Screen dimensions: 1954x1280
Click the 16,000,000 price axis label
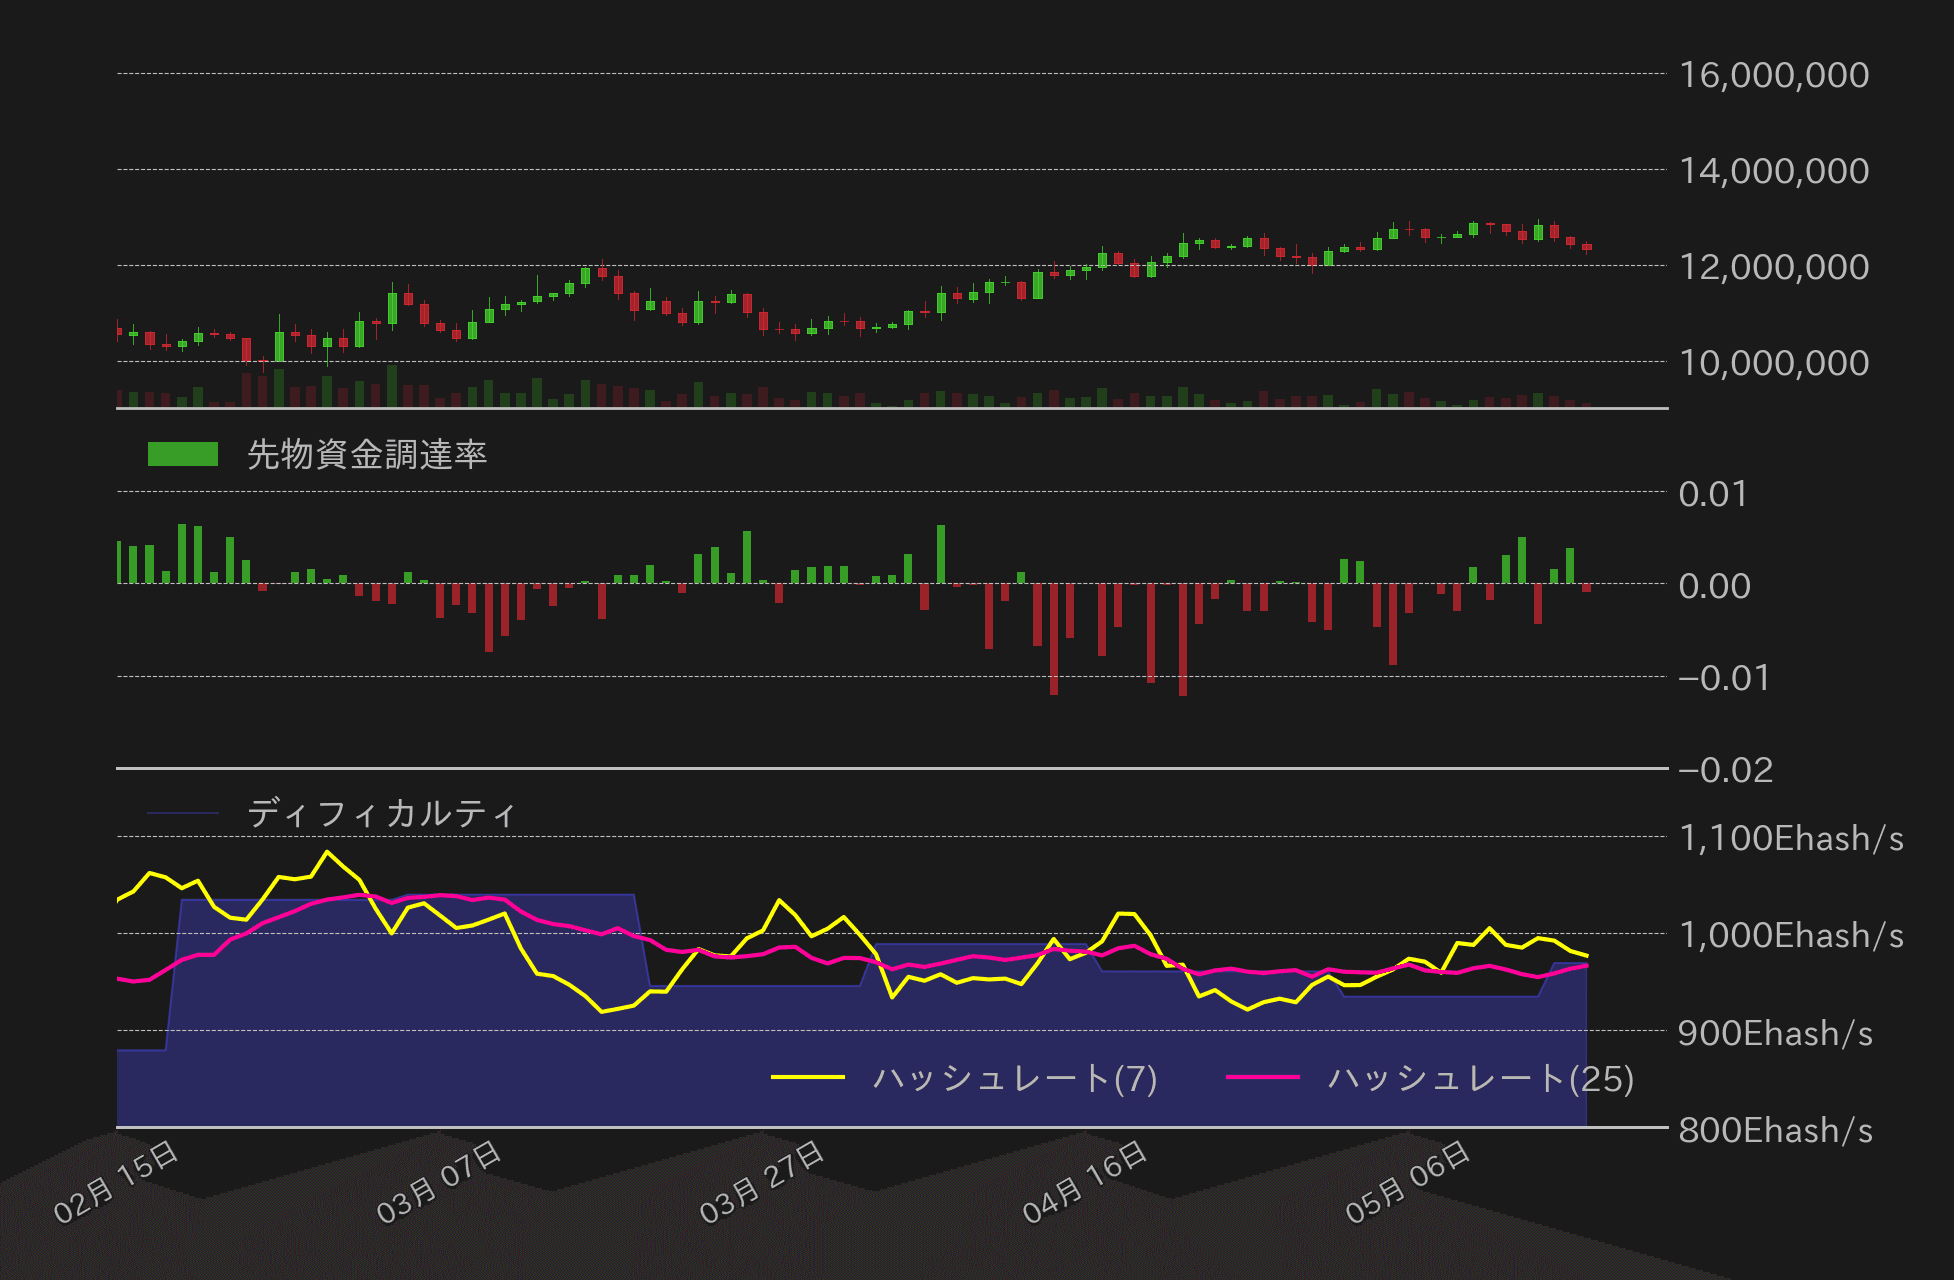pos(1774,75)
